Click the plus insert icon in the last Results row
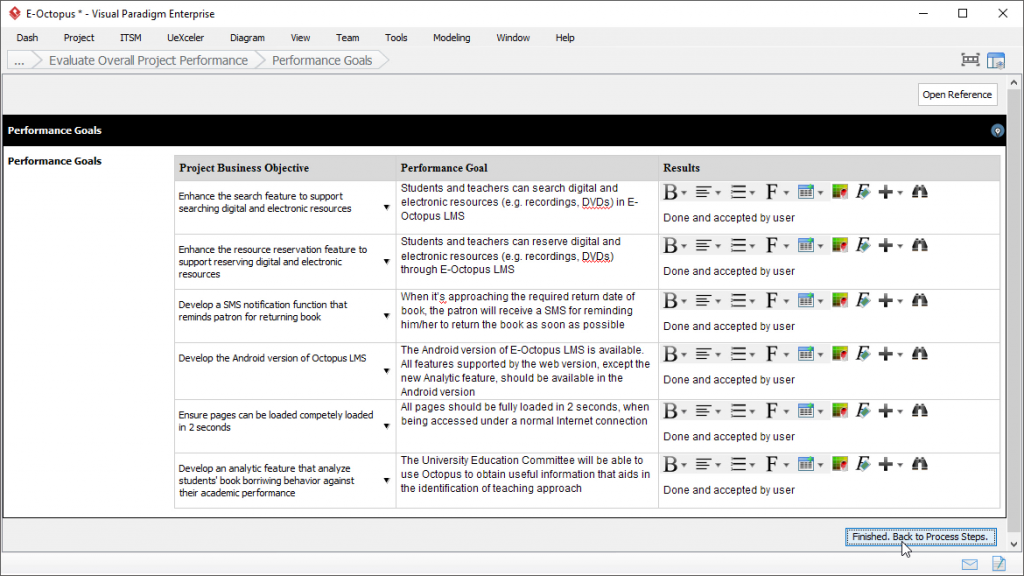 (885, 464)
